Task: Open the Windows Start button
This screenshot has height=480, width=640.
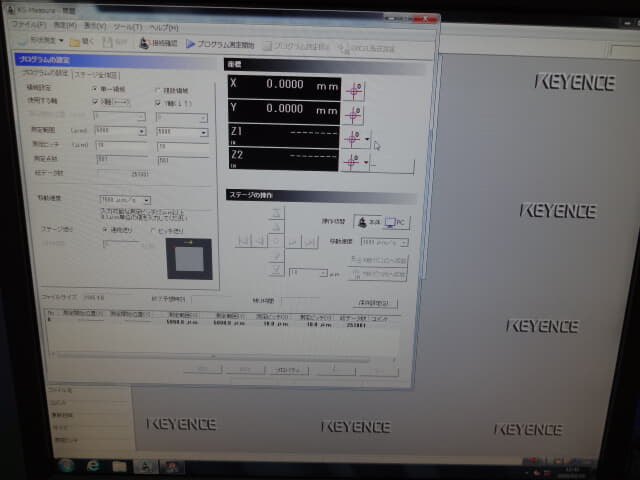Action: point(66,465)
